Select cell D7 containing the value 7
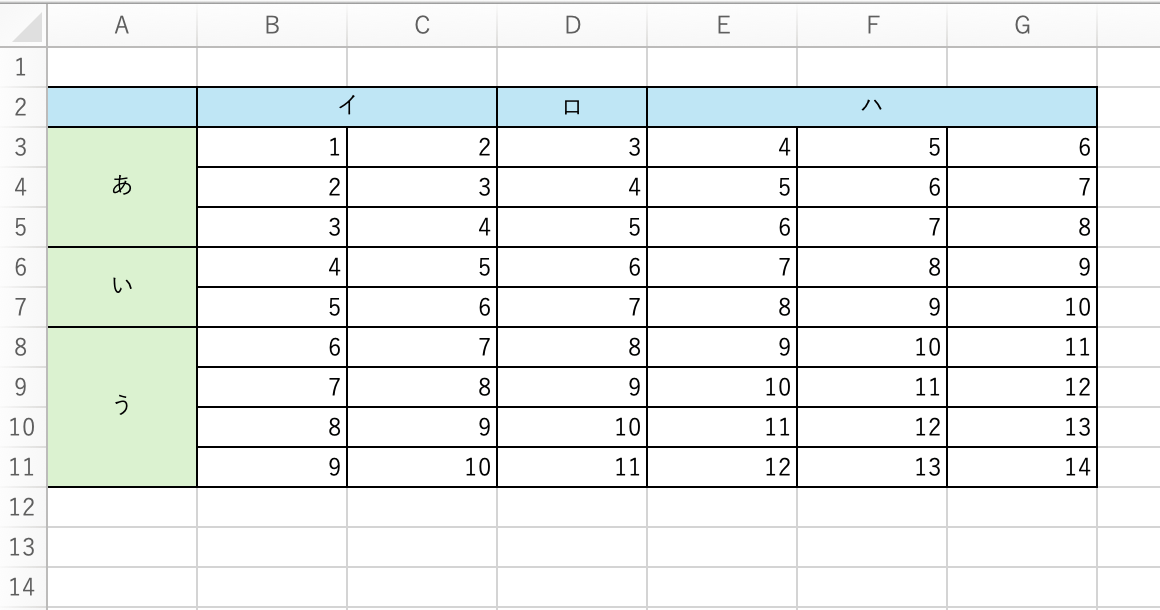Viewport: 1160px width, 610px height. click(572, 307)
